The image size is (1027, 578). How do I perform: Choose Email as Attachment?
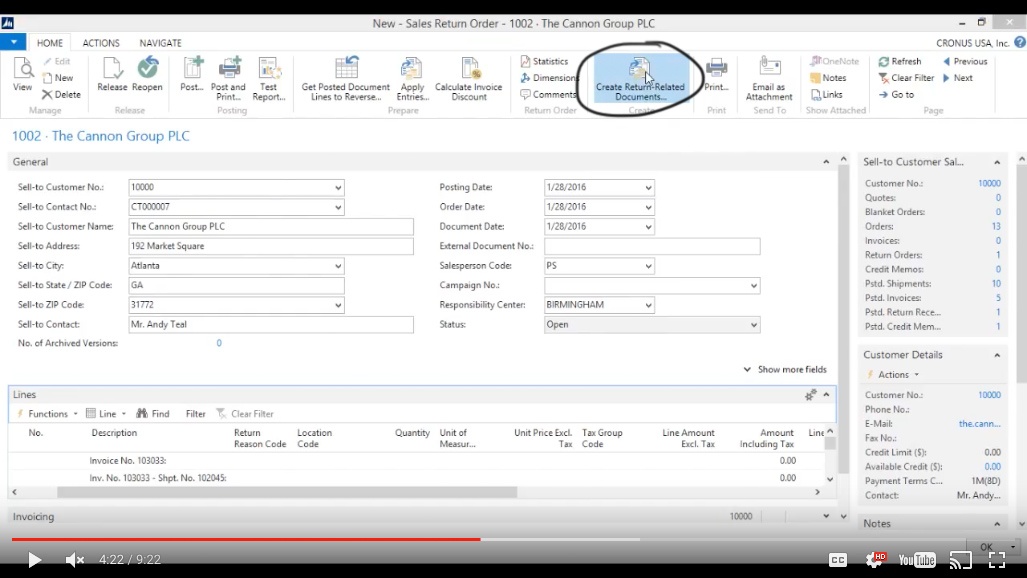(x=769, y=79)
